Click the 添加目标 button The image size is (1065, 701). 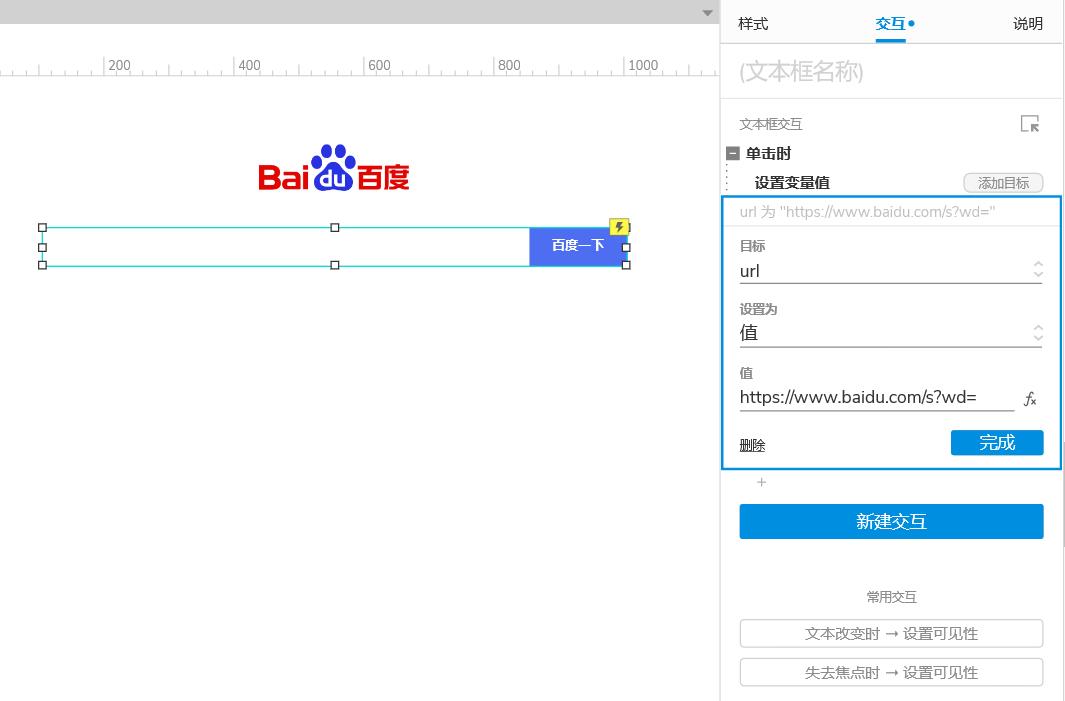tap(1003, 183)
